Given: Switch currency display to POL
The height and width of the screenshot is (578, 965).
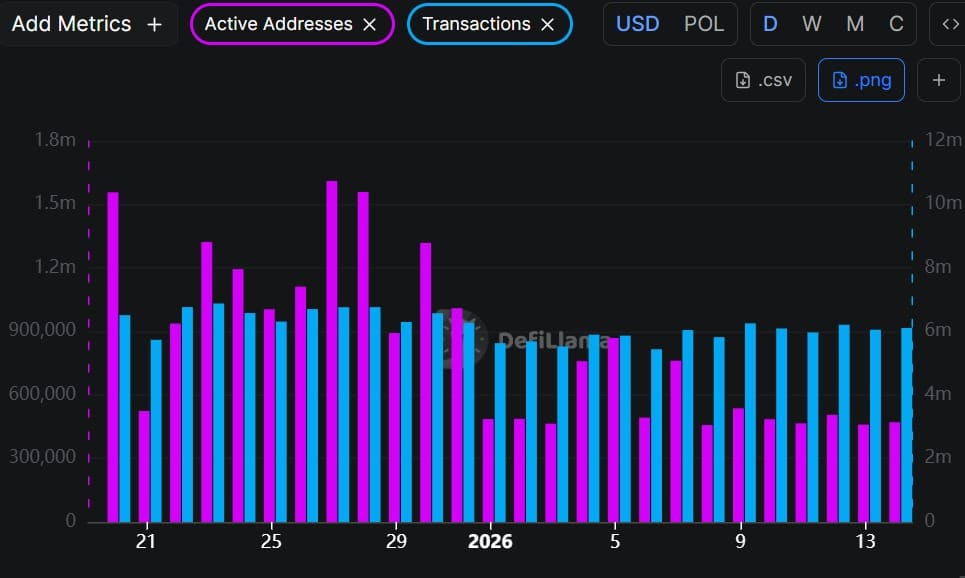Looking at the screenshot, I should (705, 24).
